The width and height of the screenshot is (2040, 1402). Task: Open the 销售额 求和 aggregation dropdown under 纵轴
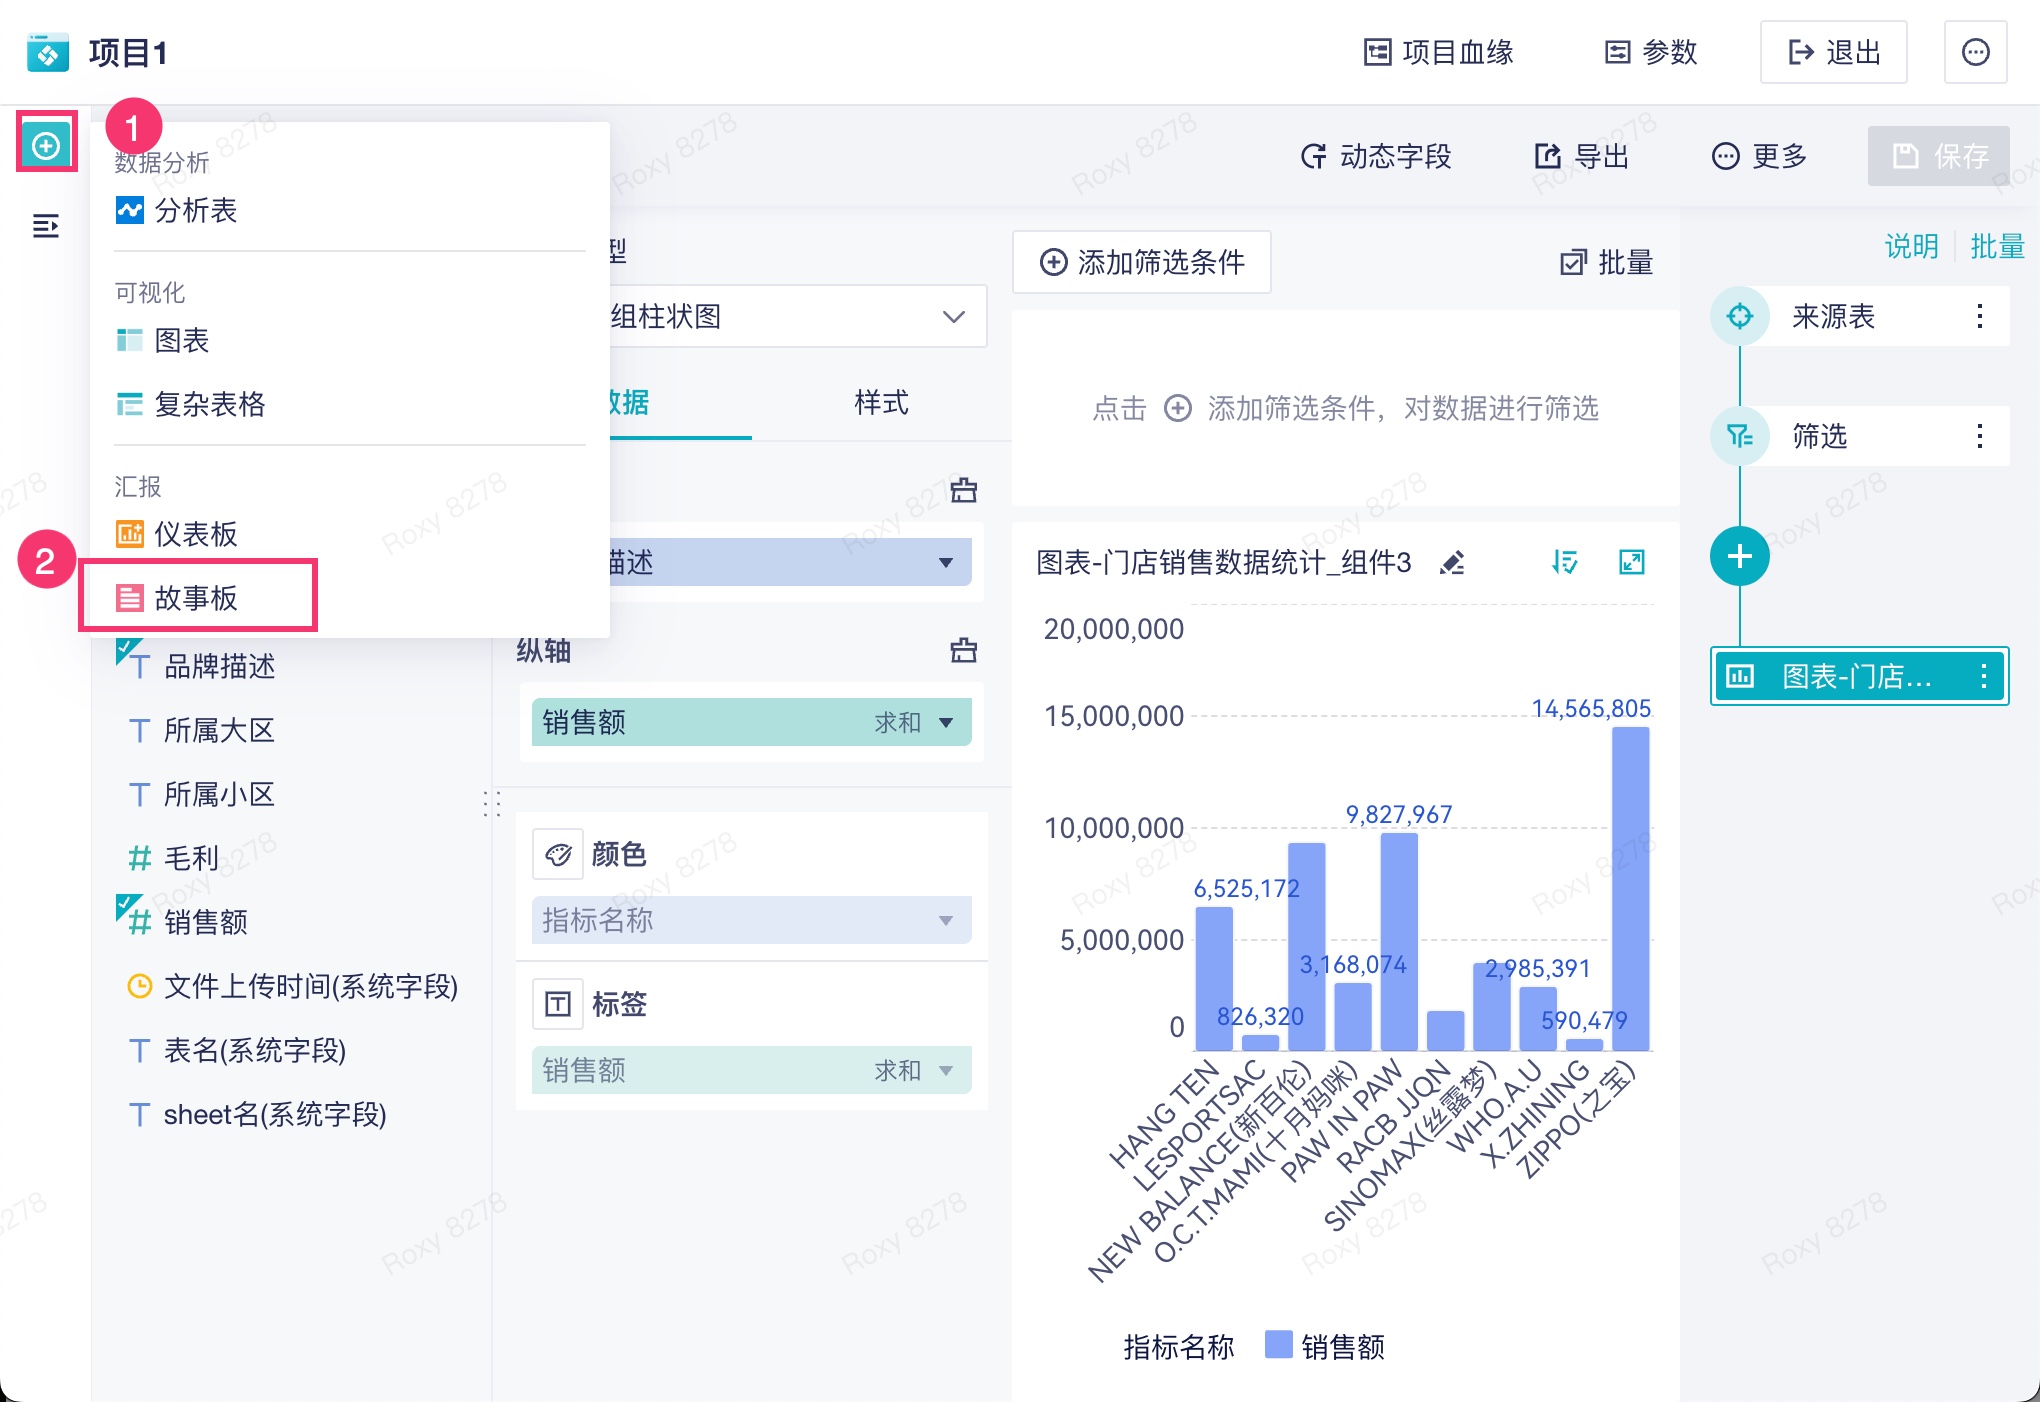pyautogui.click(x=945, y=722)
